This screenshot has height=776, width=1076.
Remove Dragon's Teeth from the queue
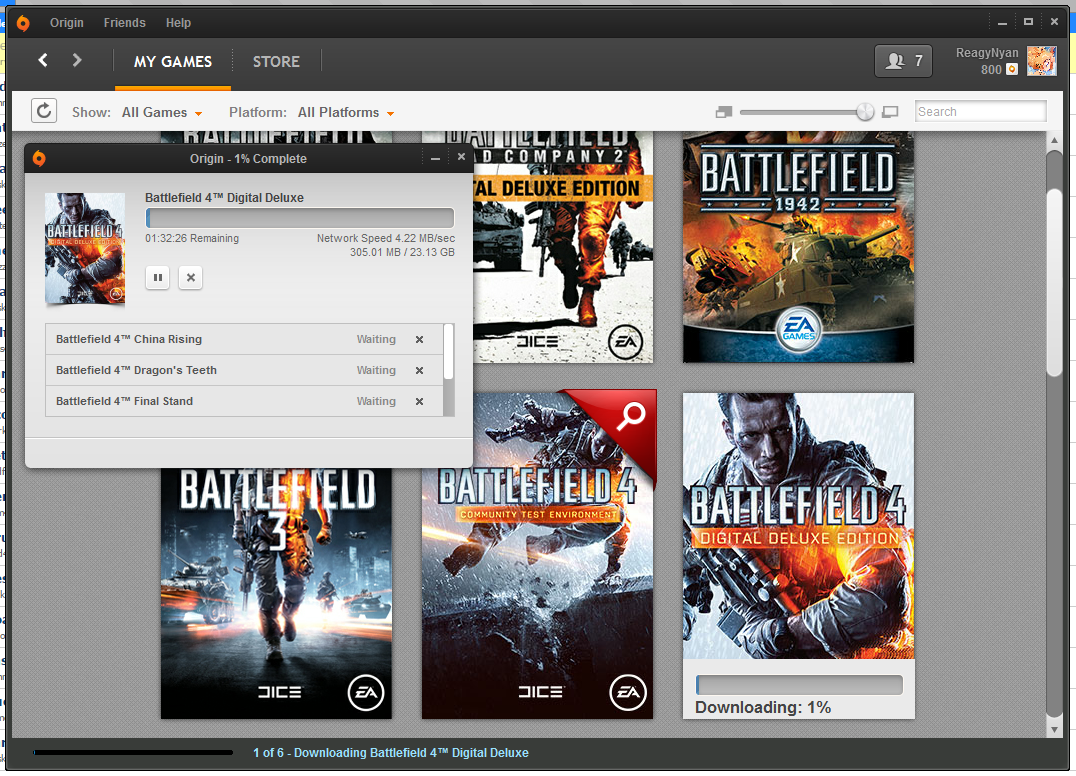(419, 371)
